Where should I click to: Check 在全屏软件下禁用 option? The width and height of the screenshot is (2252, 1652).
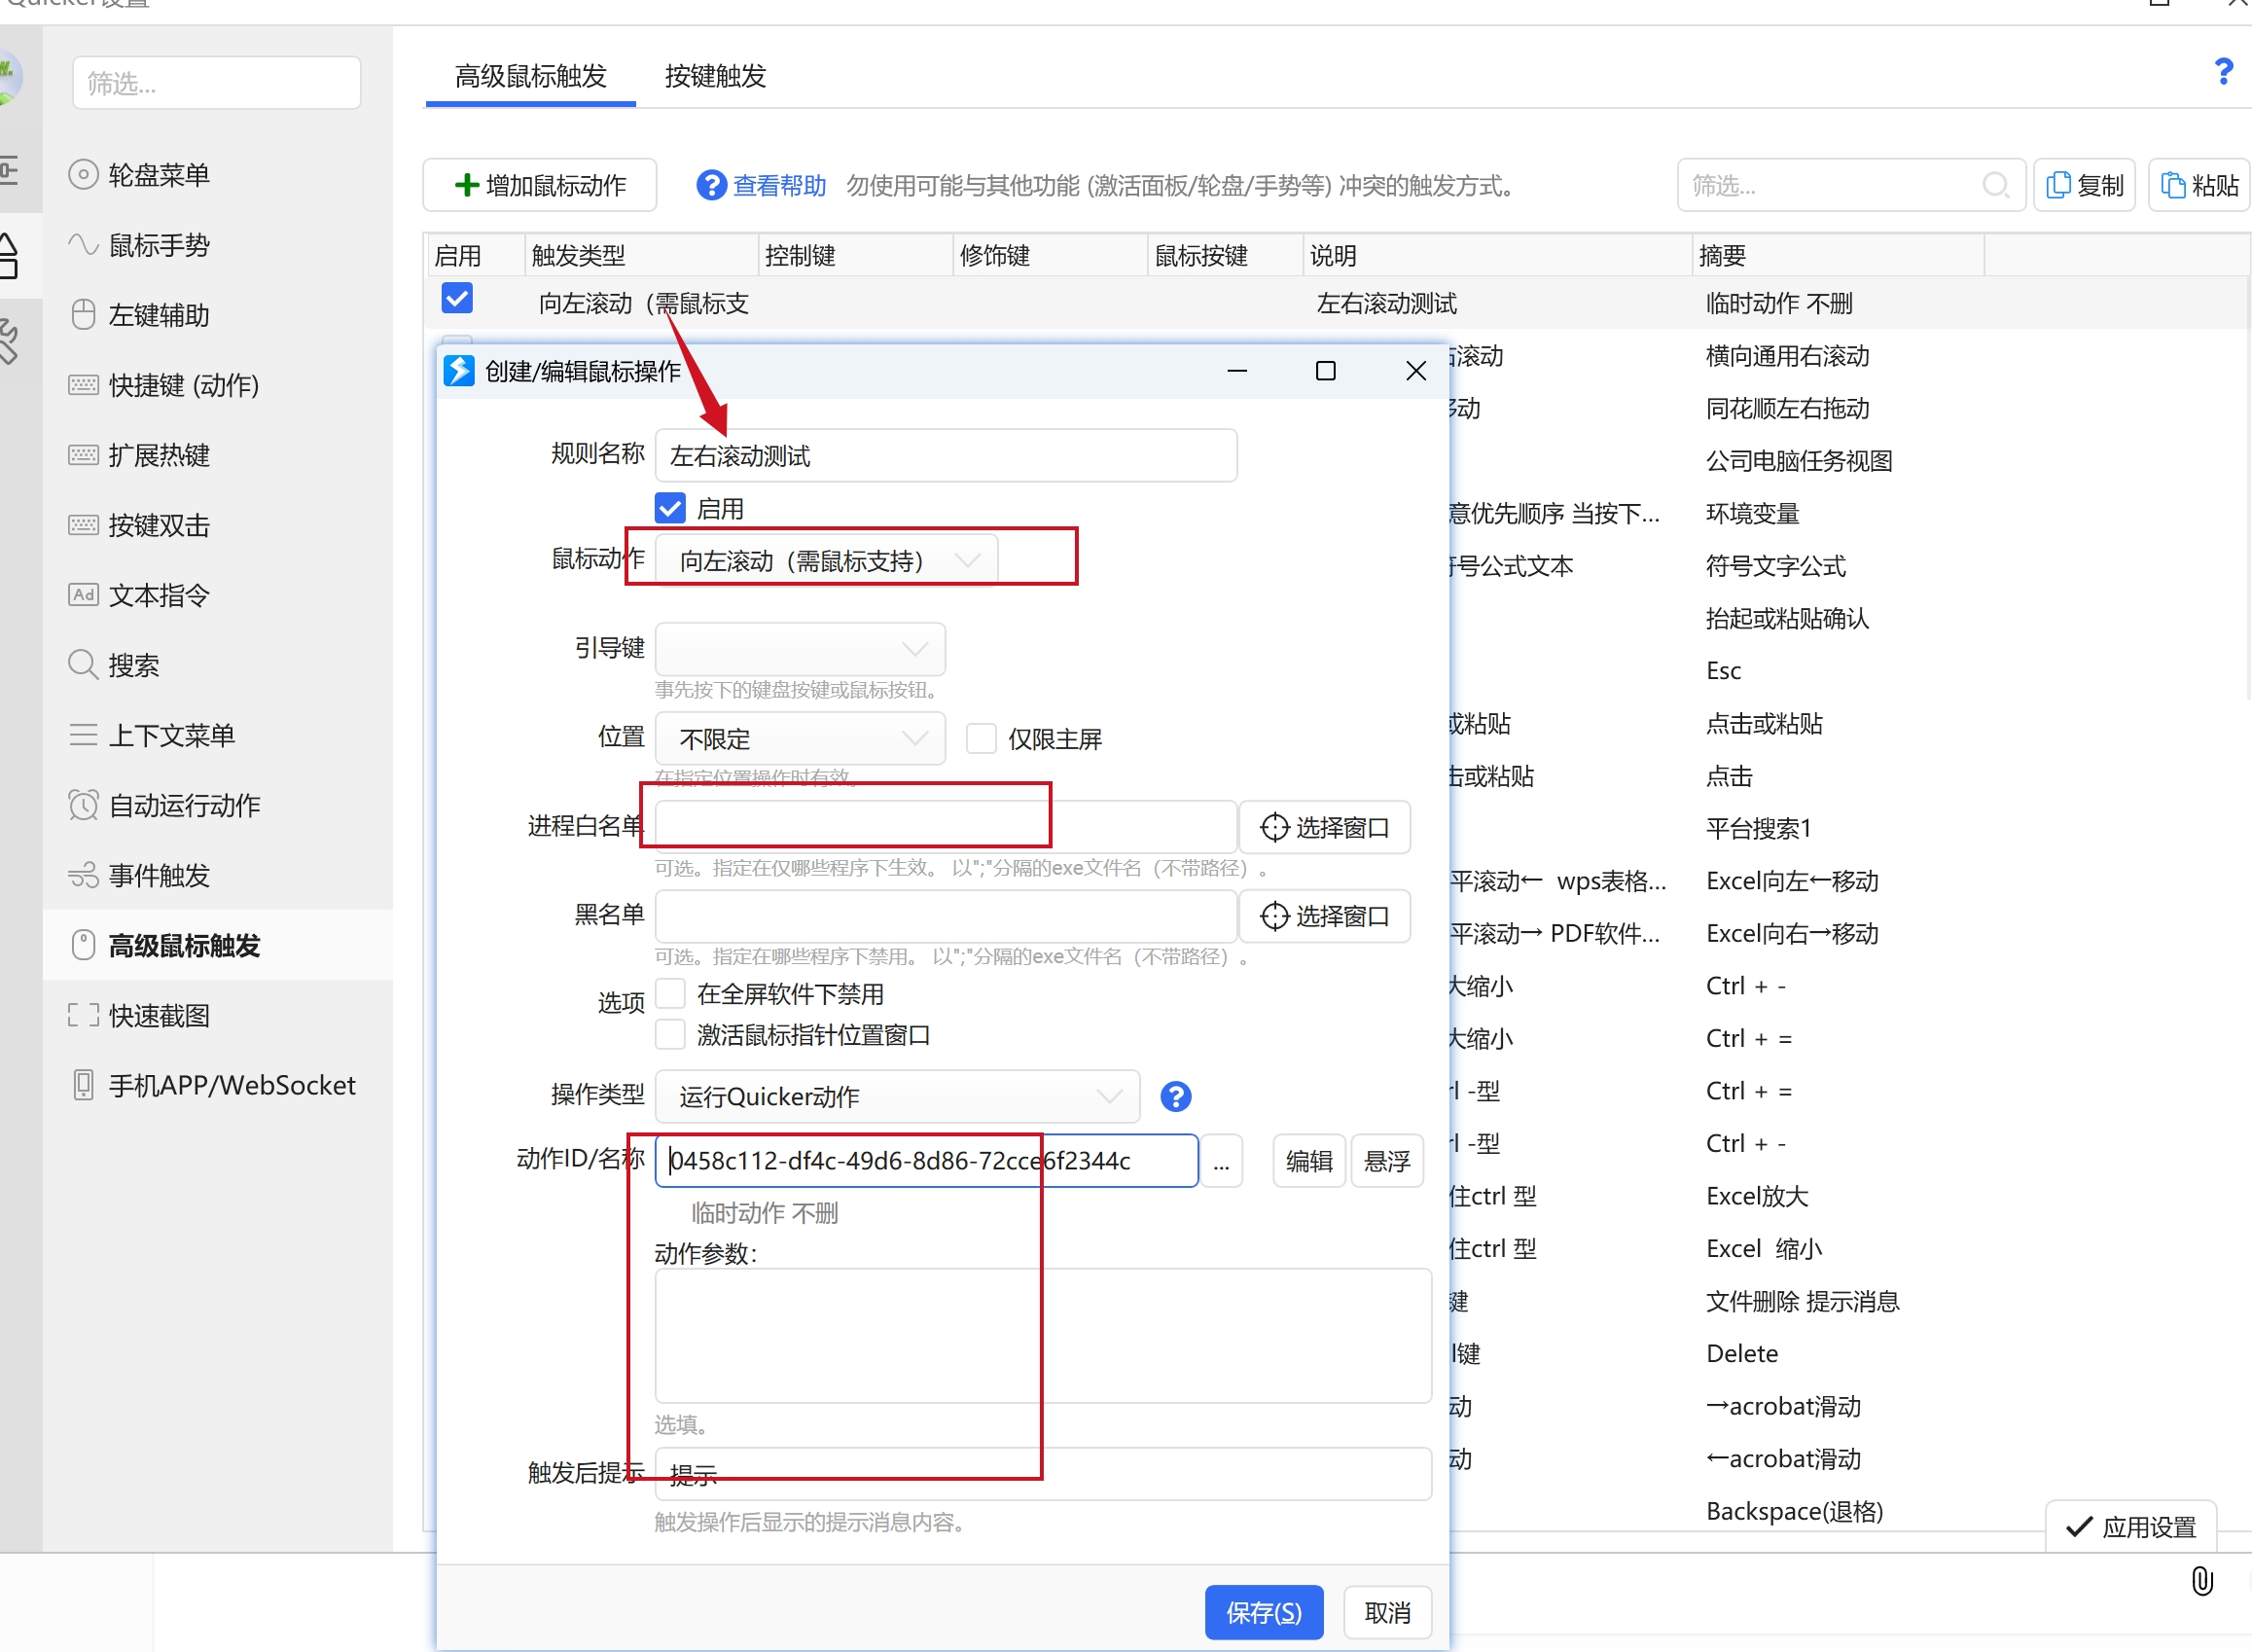click(x=671, y=993)
